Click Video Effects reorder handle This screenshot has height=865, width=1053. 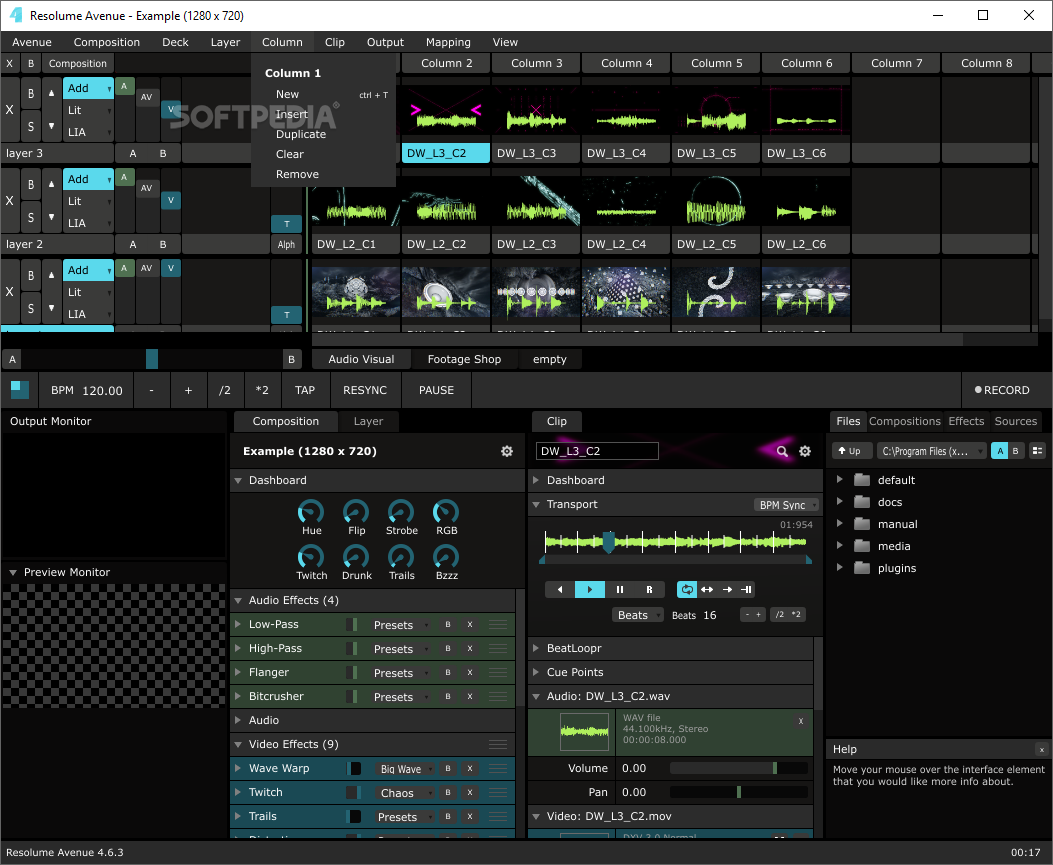(498, 744)
